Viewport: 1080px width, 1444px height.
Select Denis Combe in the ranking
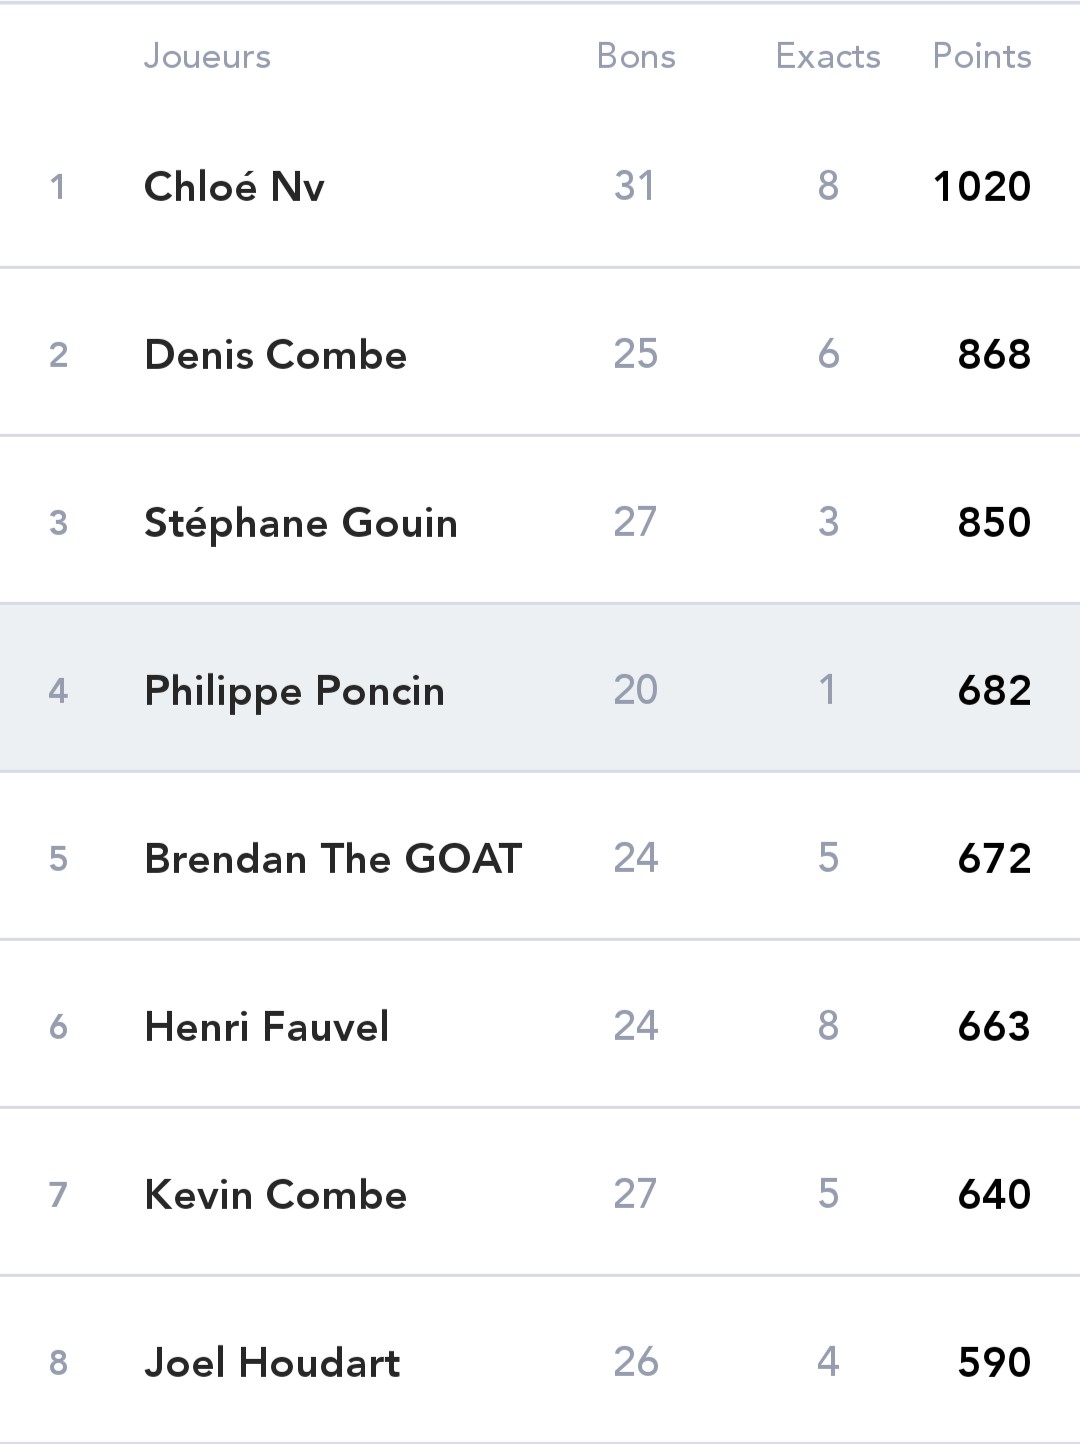(x=540, y=352)
